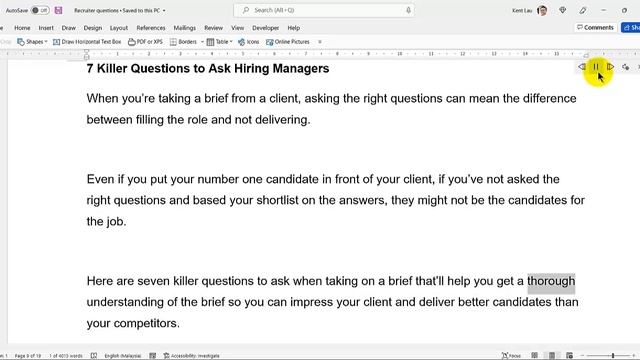Click the English (Malaysia) language indicator
640x360 pixels.
coord(122,356)
